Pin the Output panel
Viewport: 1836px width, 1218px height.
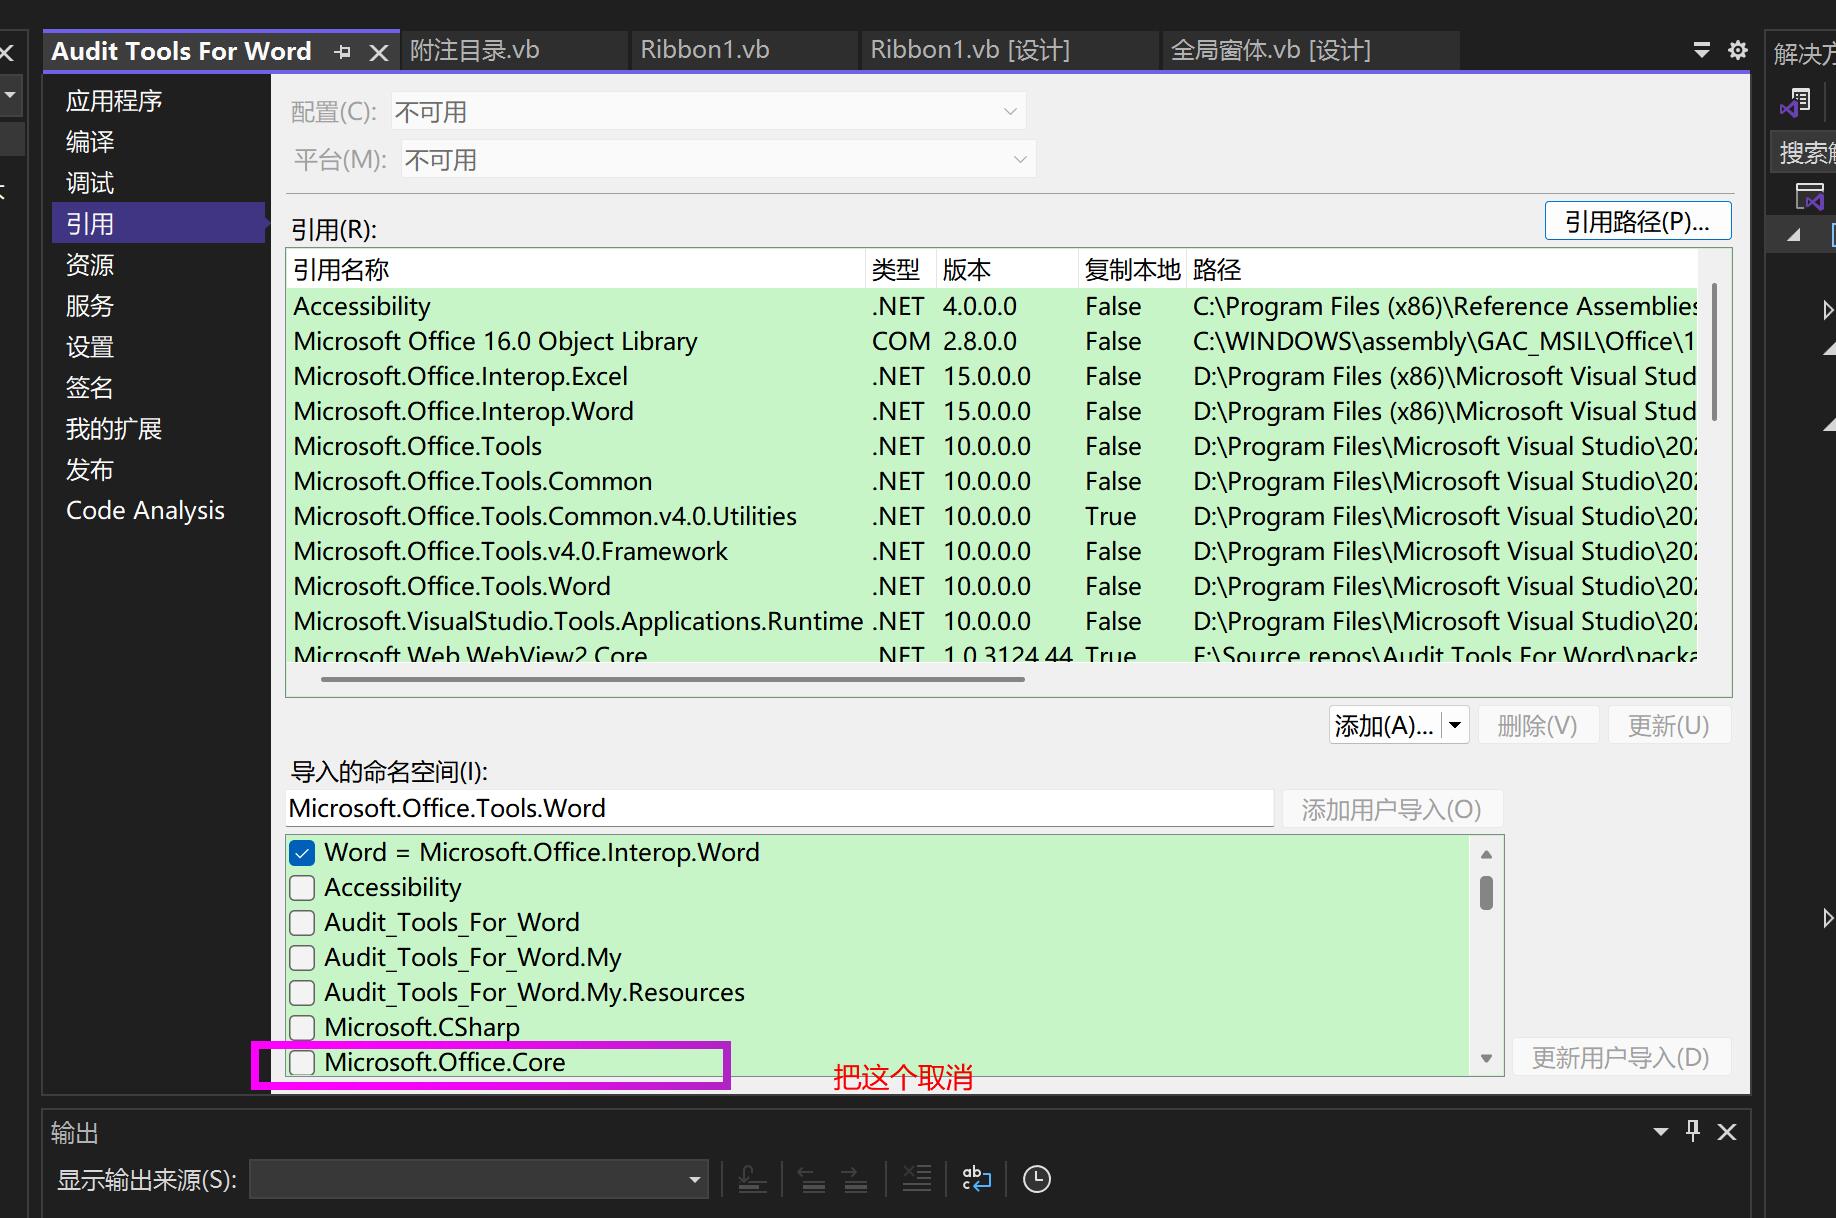1693,1131
